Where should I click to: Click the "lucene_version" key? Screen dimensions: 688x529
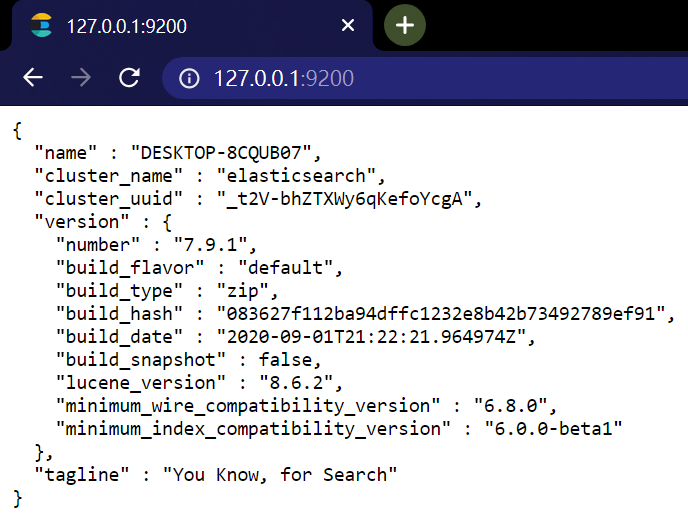[141, 383]
